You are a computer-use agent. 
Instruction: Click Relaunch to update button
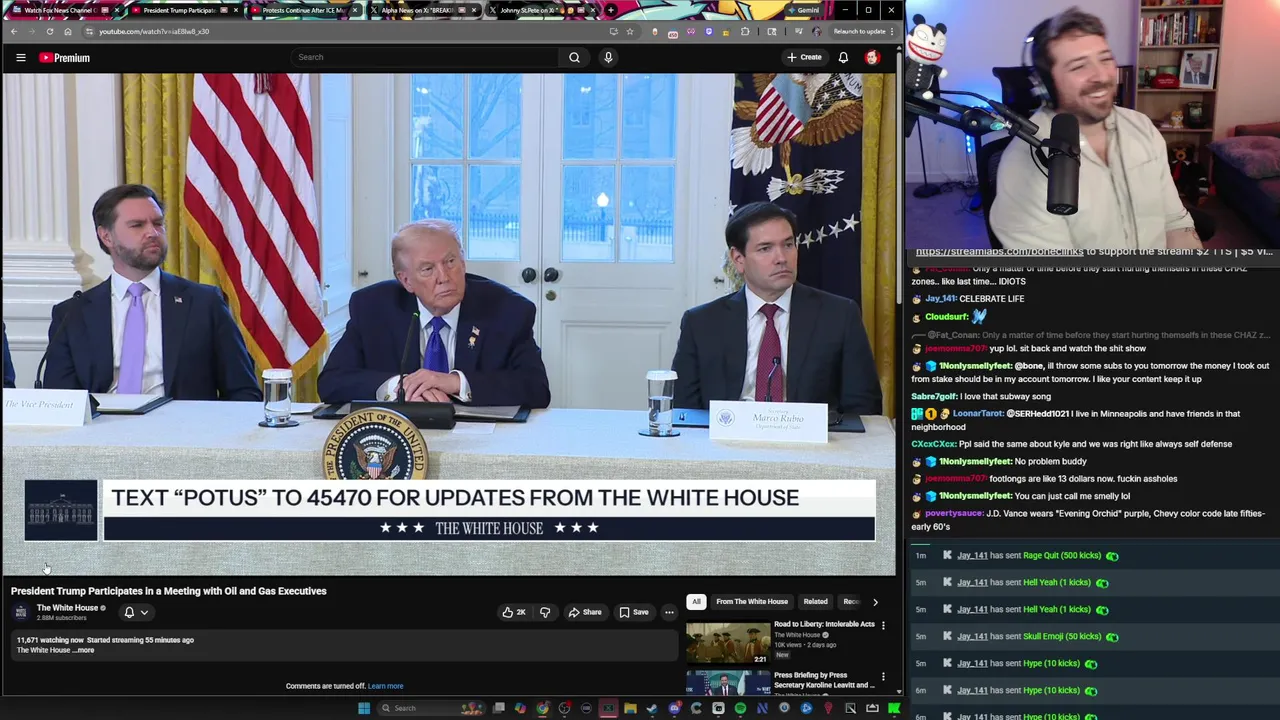click(x=859, y=31)
